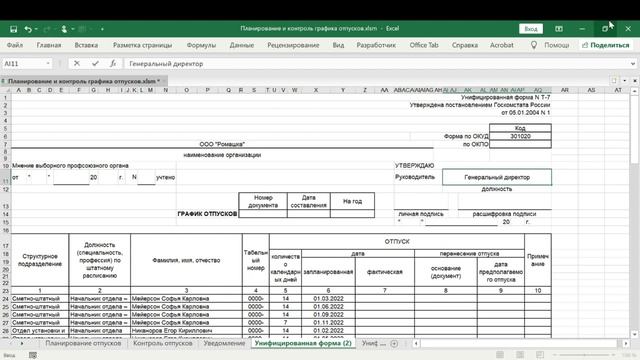Image resolution: width=640 pixels, height=360 pixels.
Task: Switch to sheet Уведомление
Action: [224, 343]
